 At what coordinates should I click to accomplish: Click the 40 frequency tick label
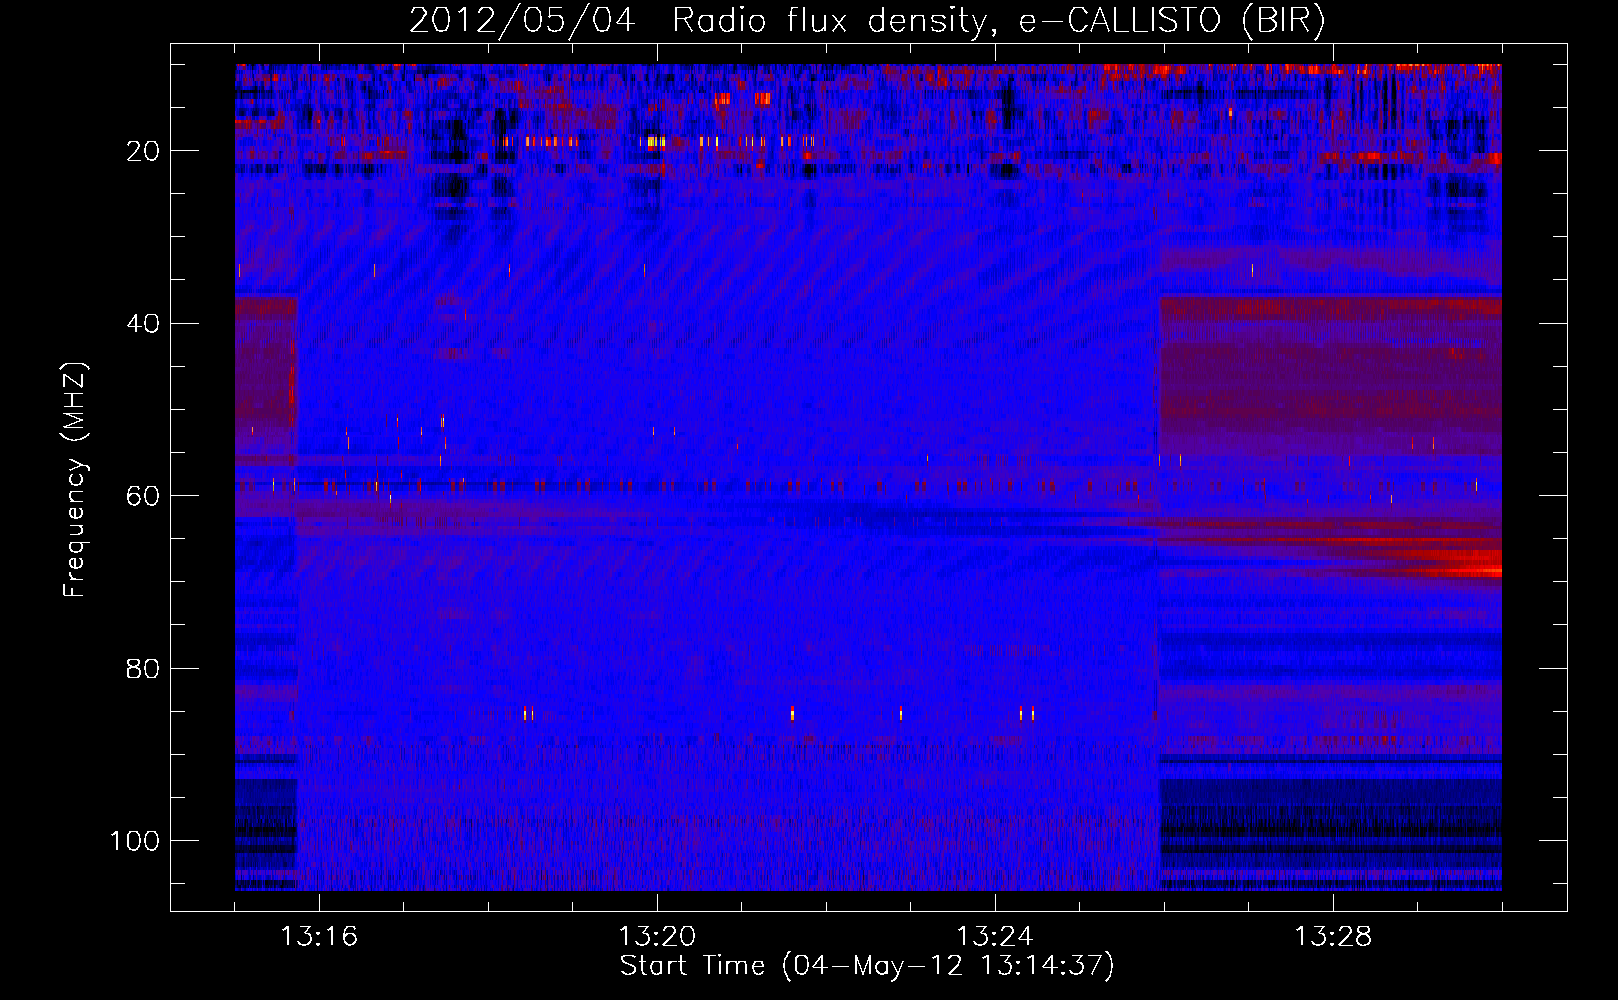click(x=143, y=324)
